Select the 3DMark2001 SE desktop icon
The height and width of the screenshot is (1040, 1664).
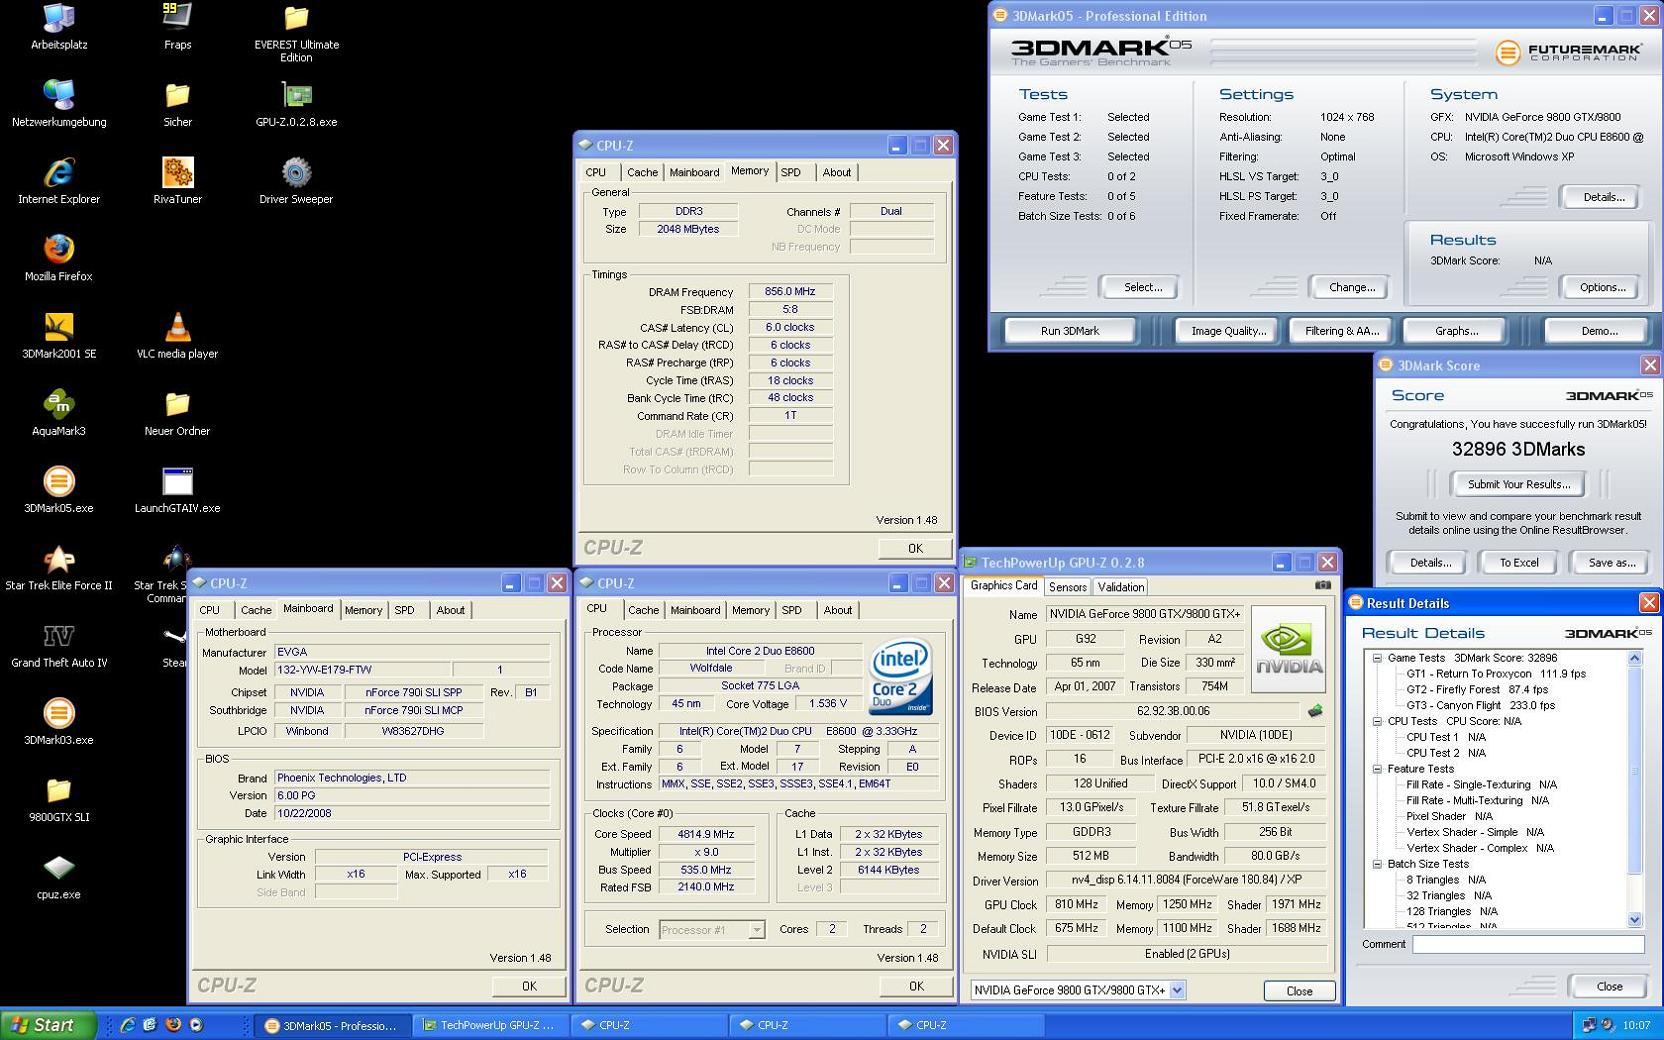coord(59,335)
